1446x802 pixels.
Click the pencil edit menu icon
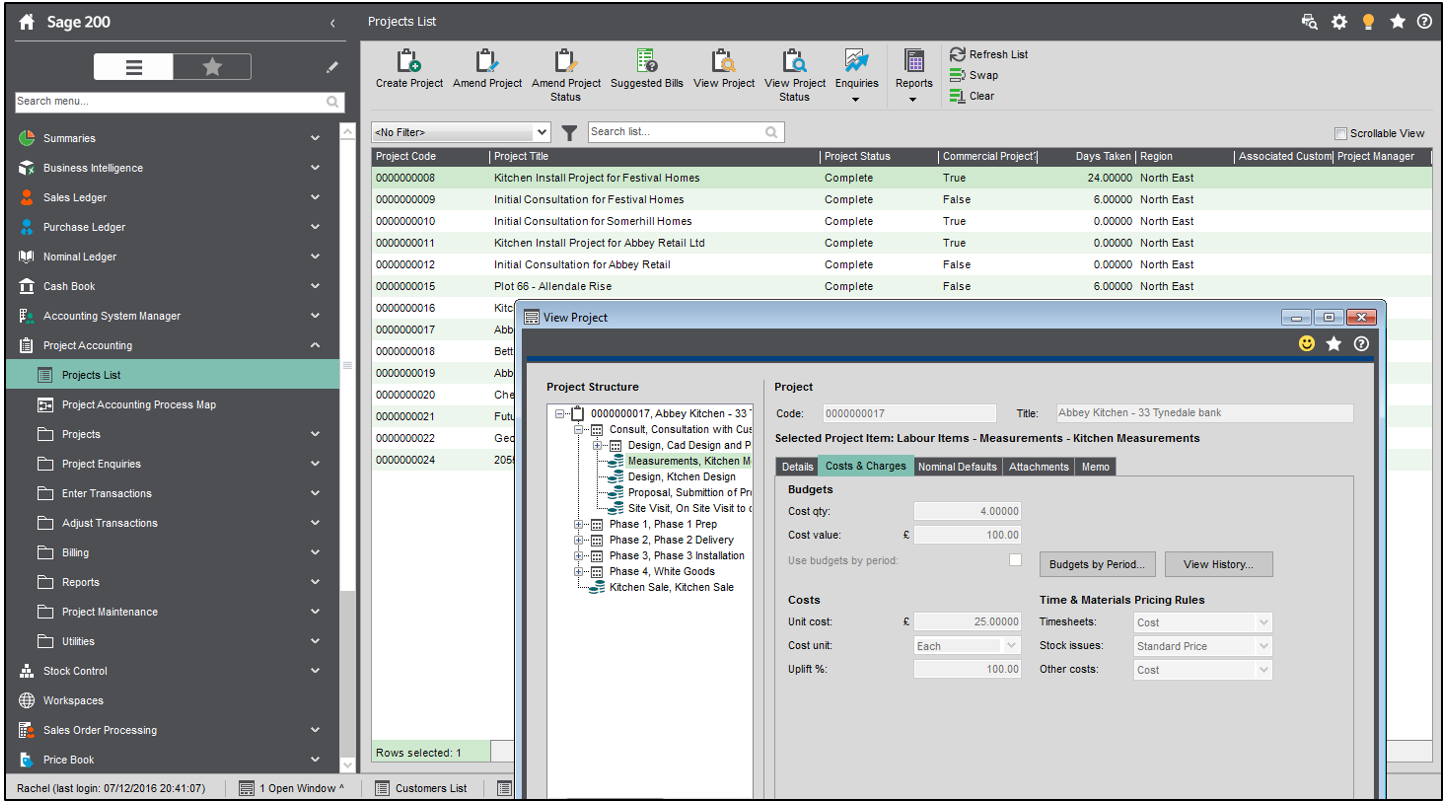point(332,67)
